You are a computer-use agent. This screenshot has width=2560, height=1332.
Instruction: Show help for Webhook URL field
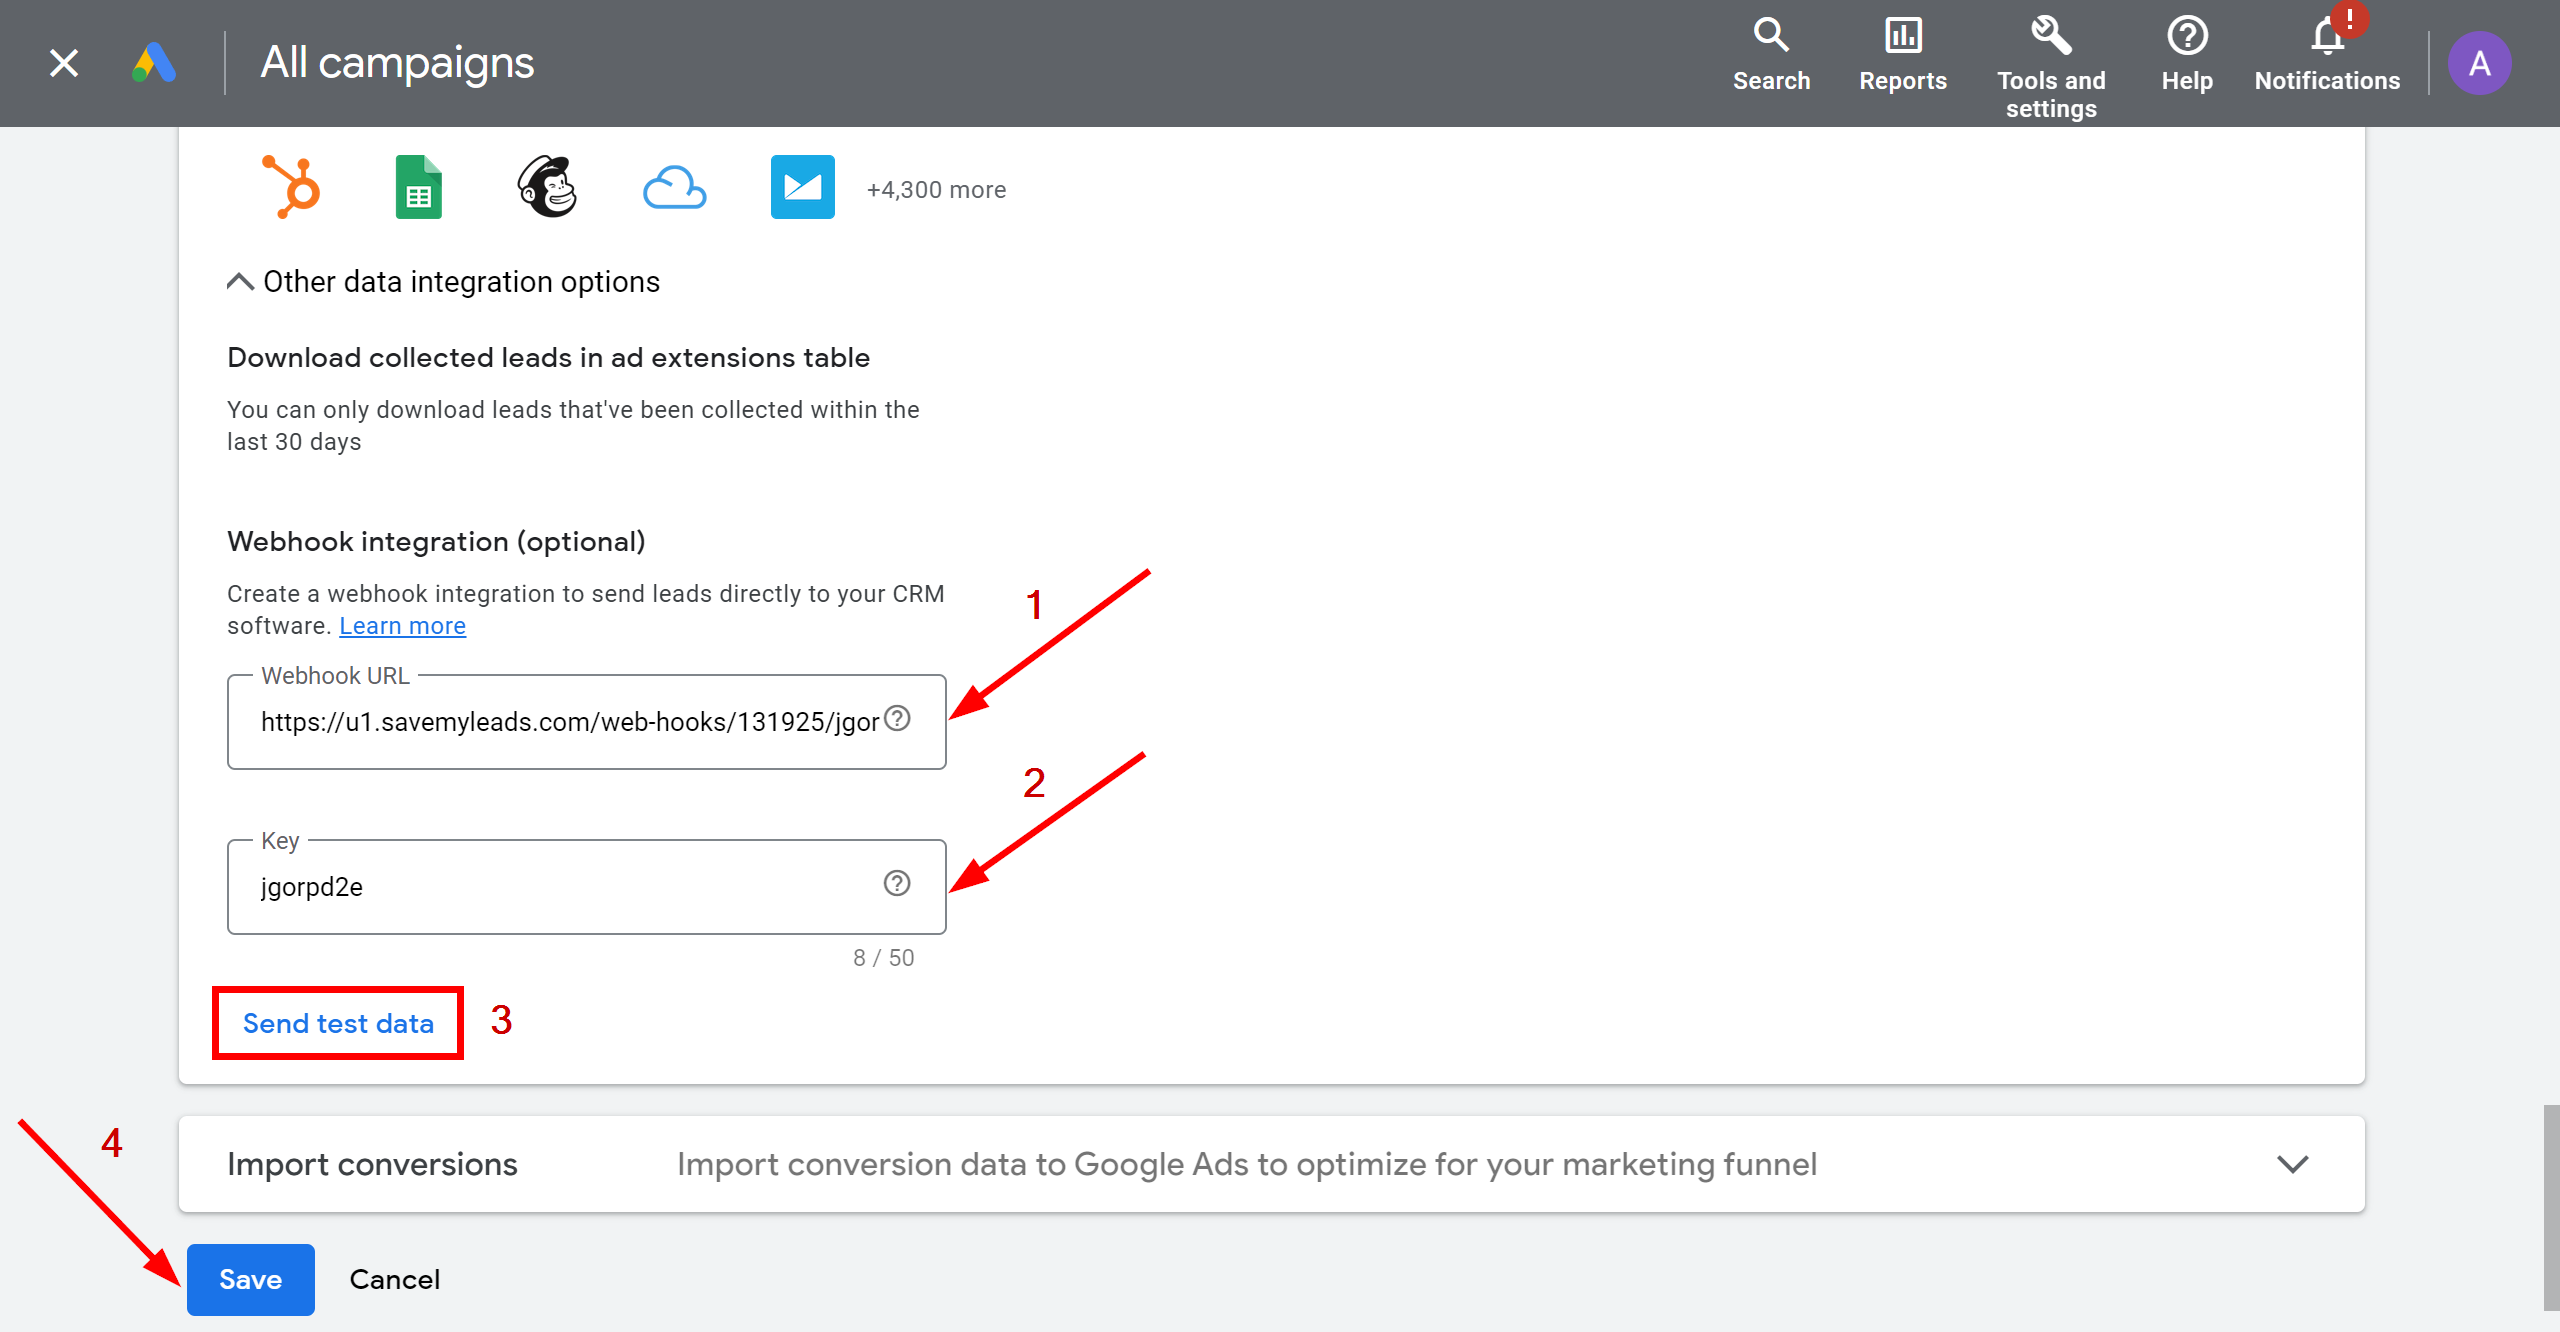point(897,719)
